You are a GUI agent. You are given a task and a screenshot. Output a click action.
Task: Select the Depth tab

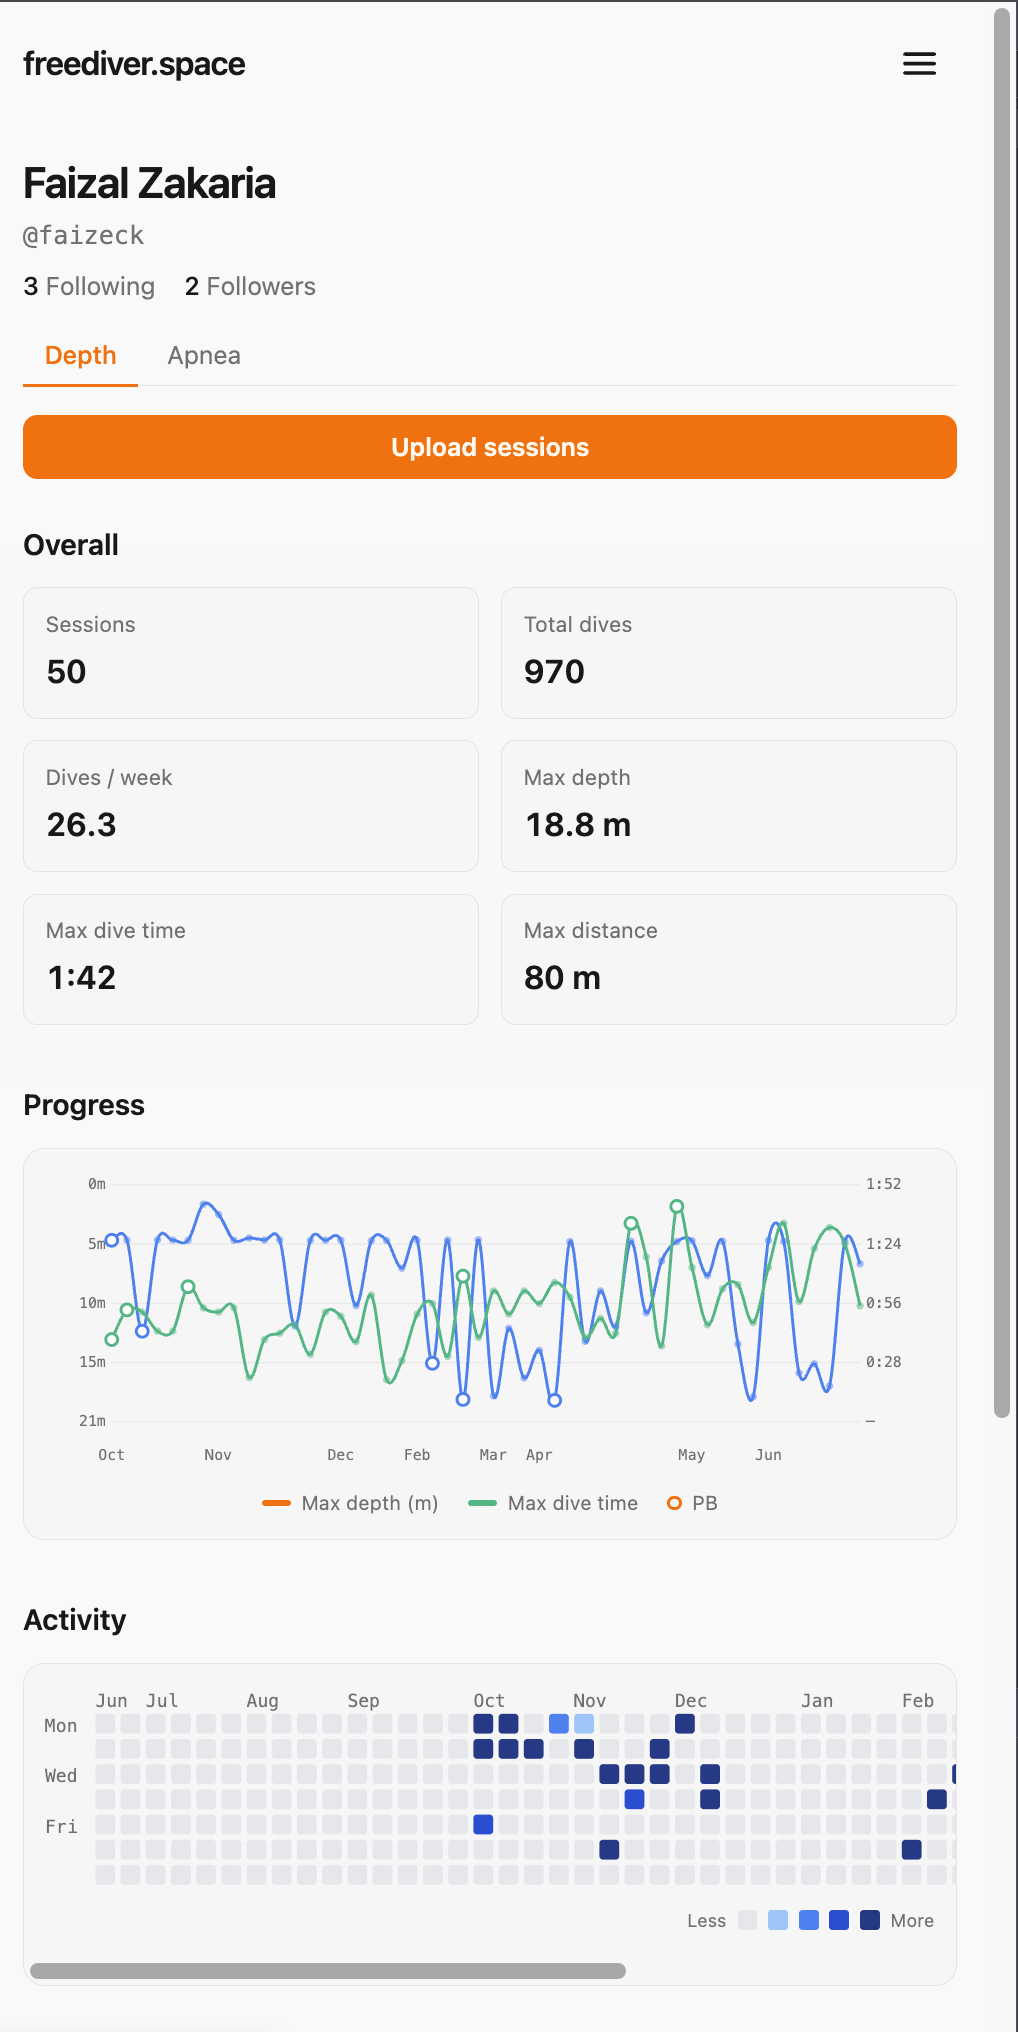pyautogui.click(x=81, y=355)
